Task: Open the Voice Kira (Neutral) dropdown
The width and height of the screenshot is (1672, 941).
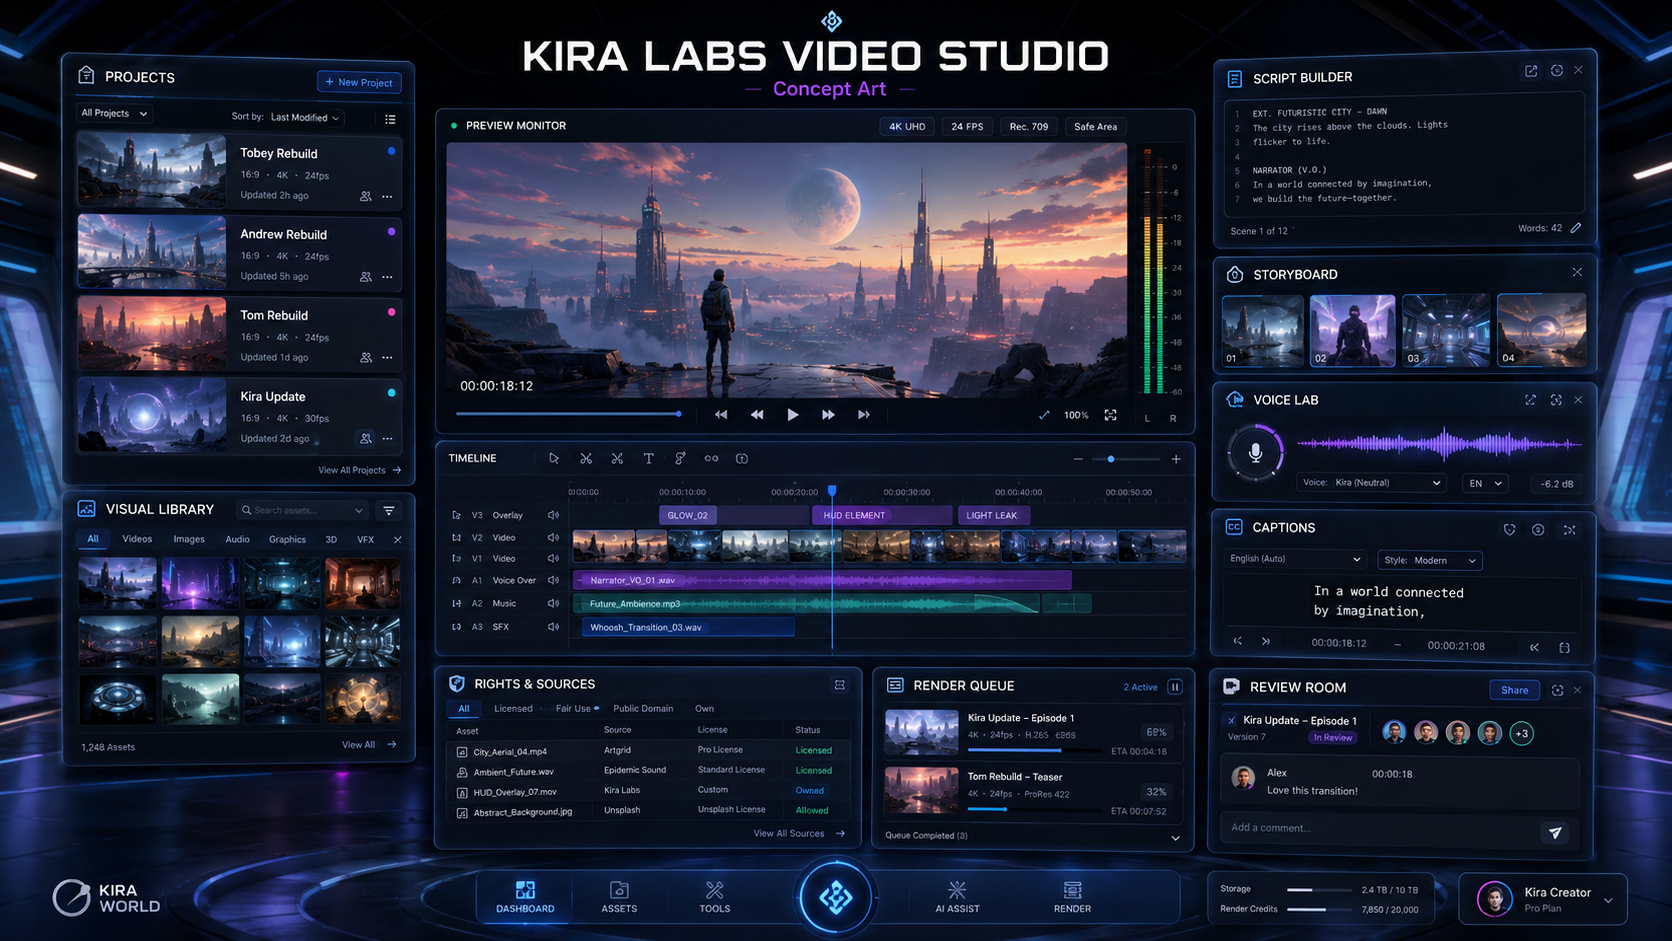Action: coord(1371,483)
